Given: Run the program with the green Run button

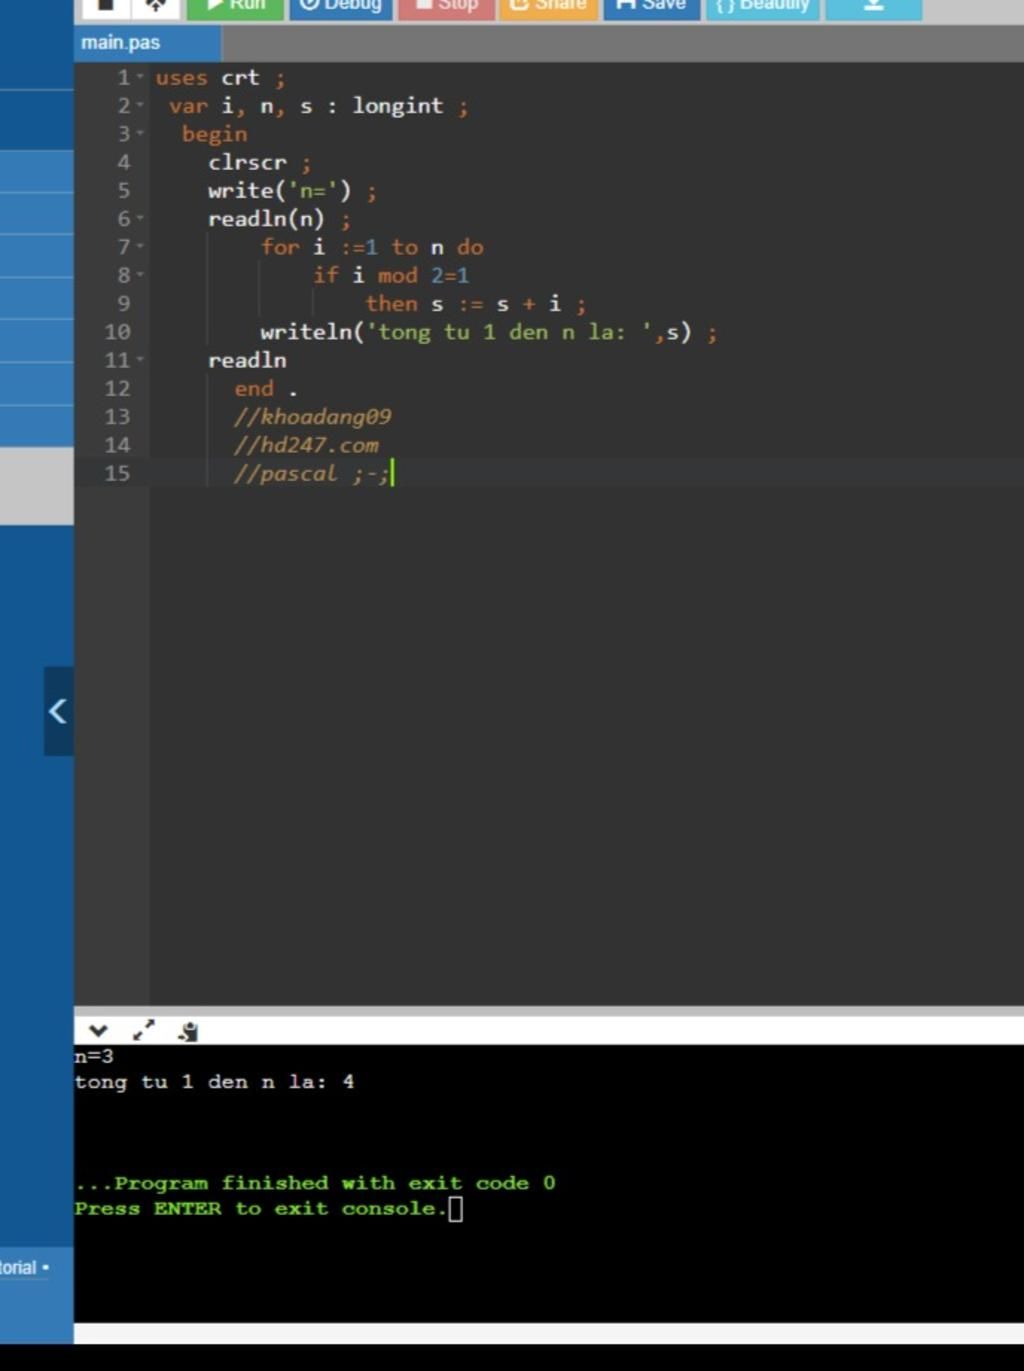Looking at the screenshot, I should point(235,8).
